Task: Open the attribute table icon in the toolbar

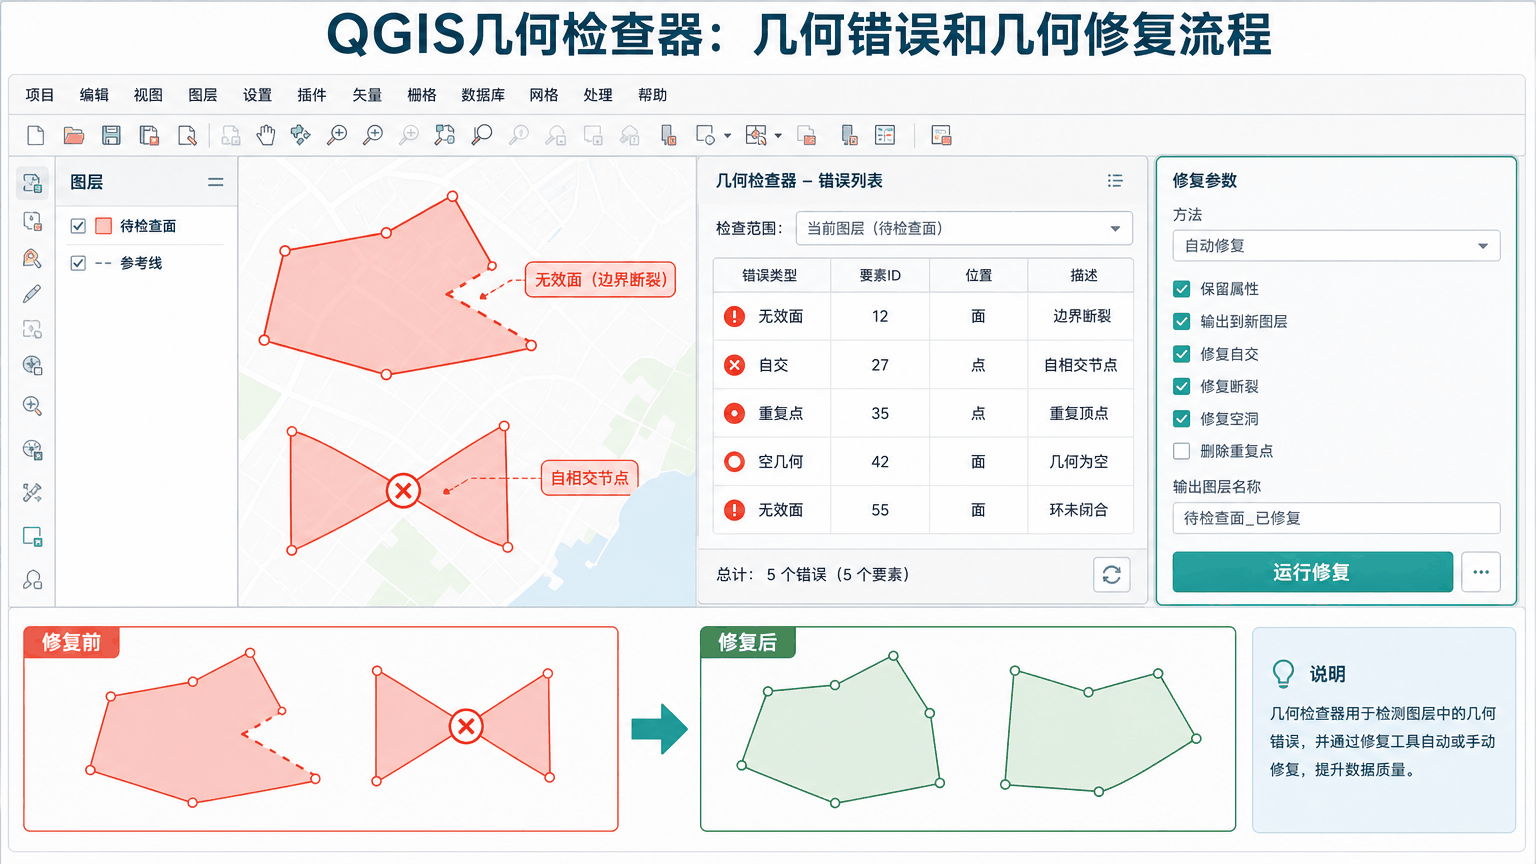Action: [x=885, y=135]
